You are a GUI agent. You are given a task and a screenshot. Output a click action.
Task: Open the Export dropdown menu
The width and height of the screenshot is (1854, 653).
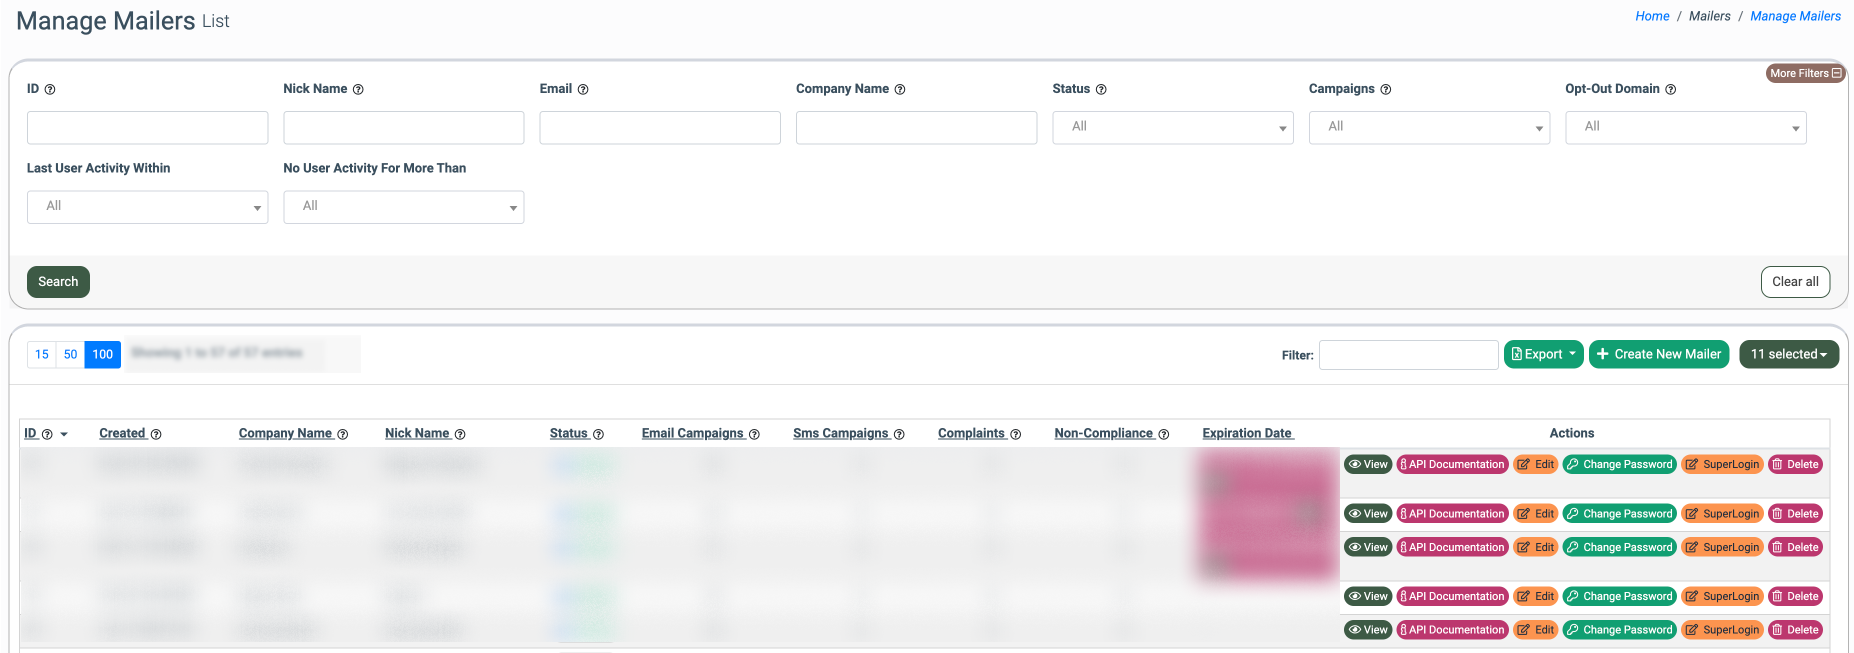tap(1543, 355)
